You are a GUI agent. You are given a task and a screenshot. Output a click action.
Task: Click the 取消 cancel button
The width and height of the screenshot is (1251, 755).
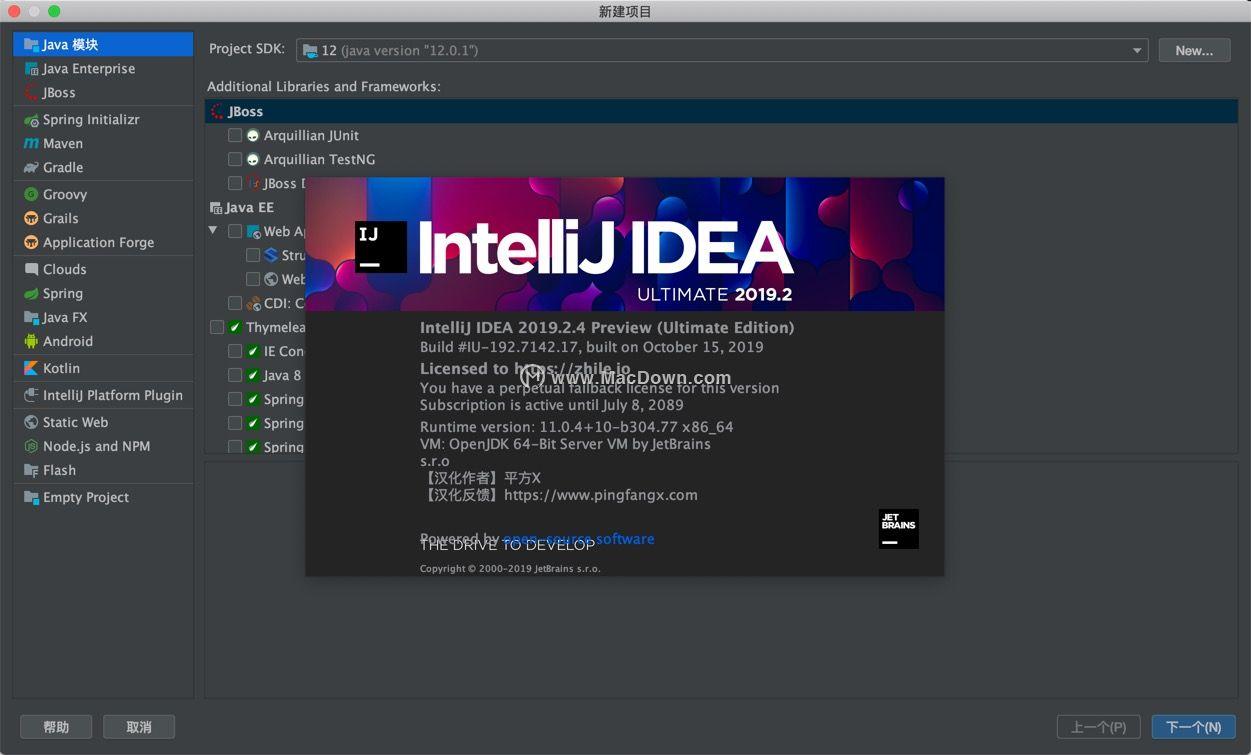(139, 727)
